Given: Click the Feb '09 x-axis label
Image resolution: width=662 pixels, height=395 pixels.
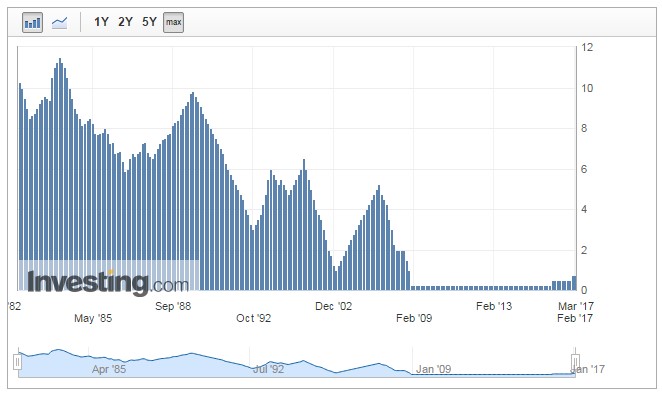Looking at the screenshot, I should tap(414, 318).
